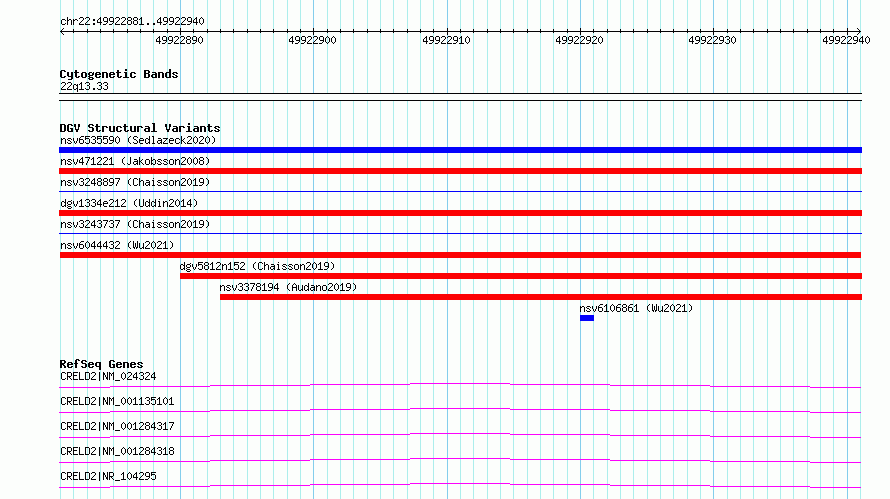Open variant dgv5812n152 (Chaisson2019) label
The height and width of the screenshot is (499, 890).
point(257,266)
